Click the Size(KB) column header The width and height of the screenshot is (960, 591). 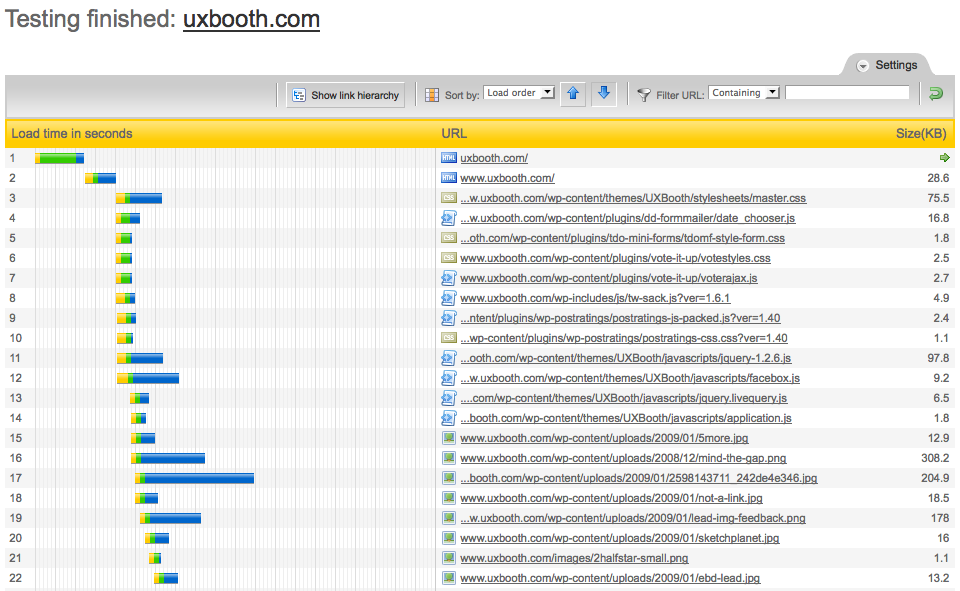pos(921,134)
